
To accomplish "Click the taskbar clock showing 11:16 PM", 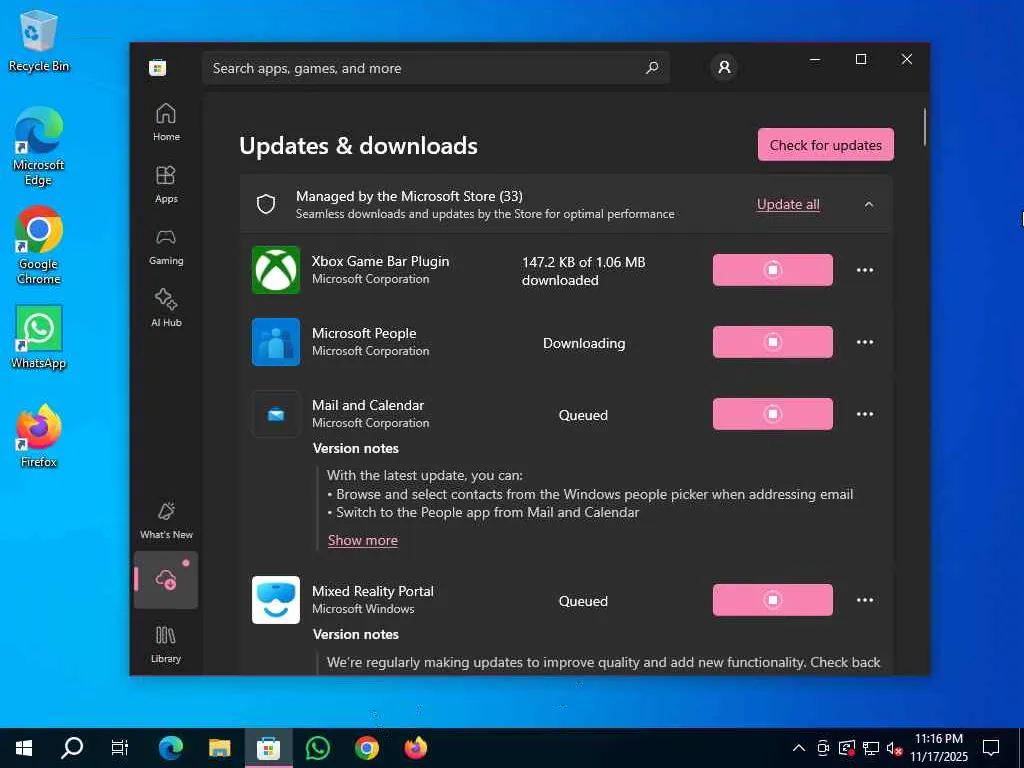I will pyautogui.click(x=939, y=748).
